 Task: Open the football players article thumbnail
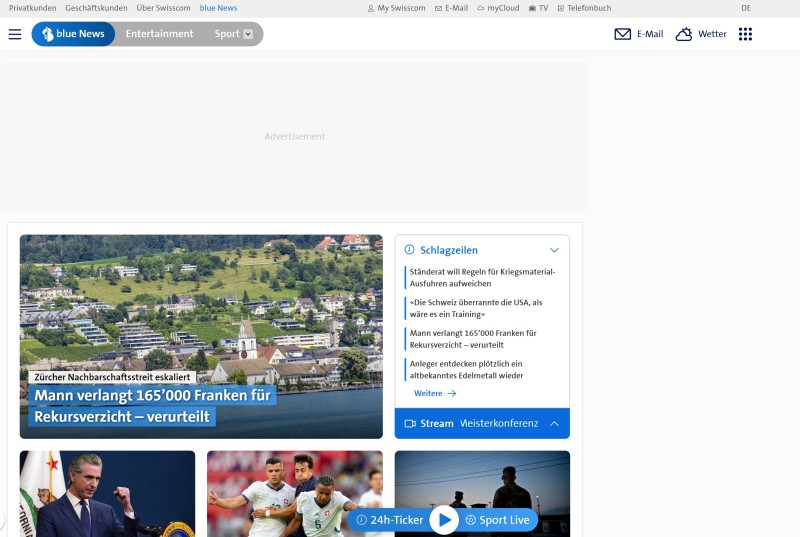[294, 493]
